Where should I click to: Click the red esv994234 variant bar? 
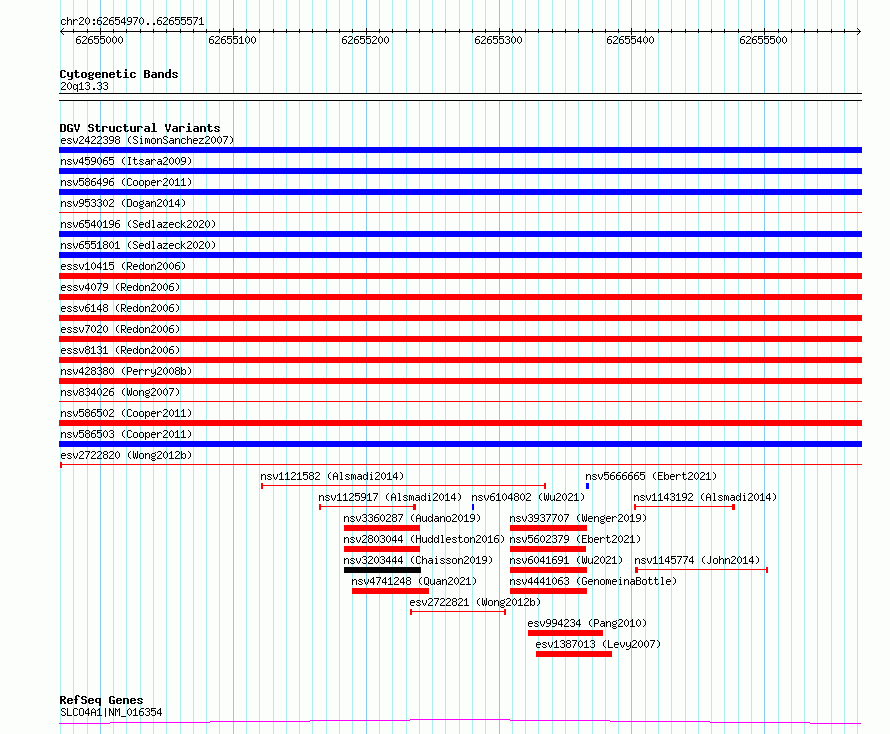point(565,633)
